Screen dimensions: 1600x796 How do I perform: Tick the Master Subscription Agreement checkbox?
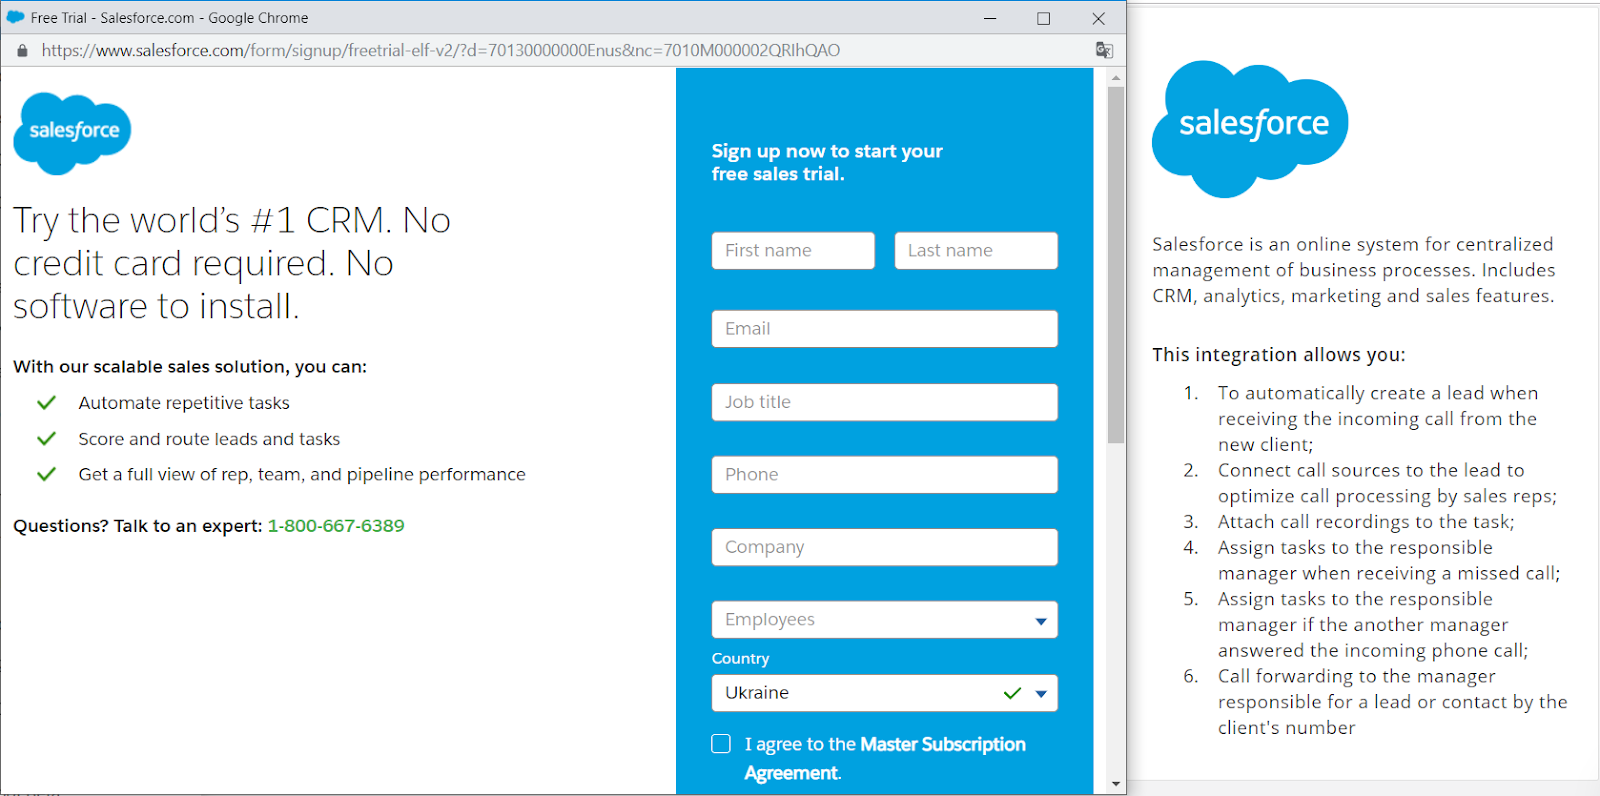(x=721, y=743)
